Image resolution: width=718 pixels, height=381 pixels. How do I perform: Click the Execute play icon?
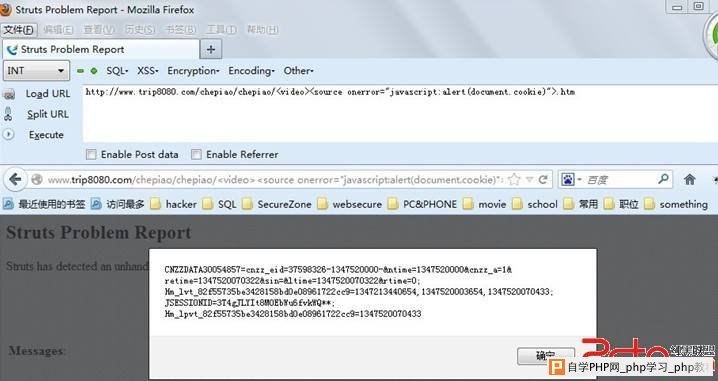(x=8, y=135)
